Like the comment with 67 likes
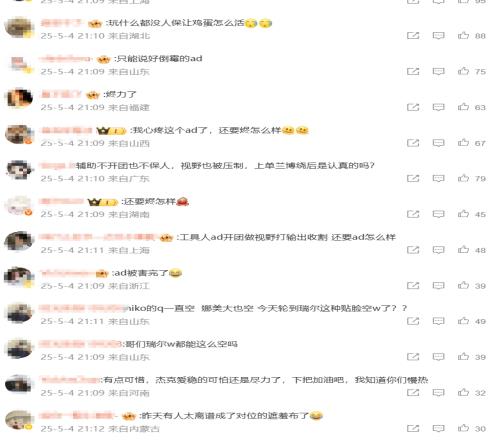Screen dimensions: 500x440 click(x=463, y=143)
